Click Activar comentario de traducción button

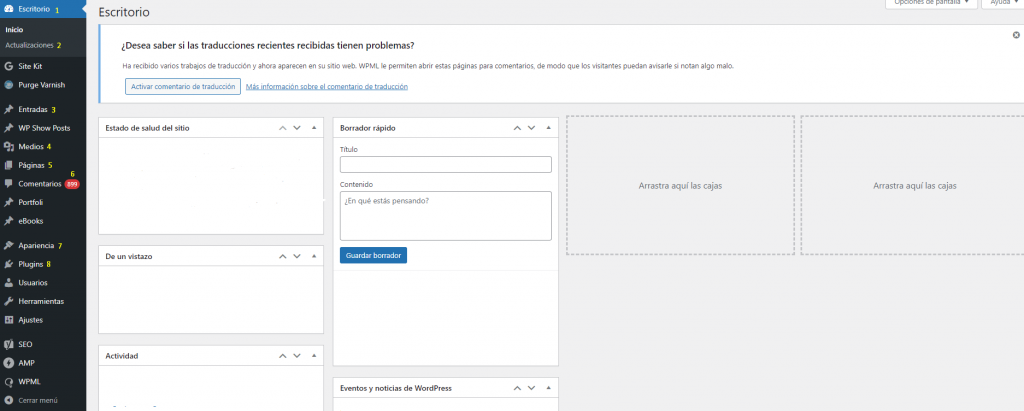point(183,86)
